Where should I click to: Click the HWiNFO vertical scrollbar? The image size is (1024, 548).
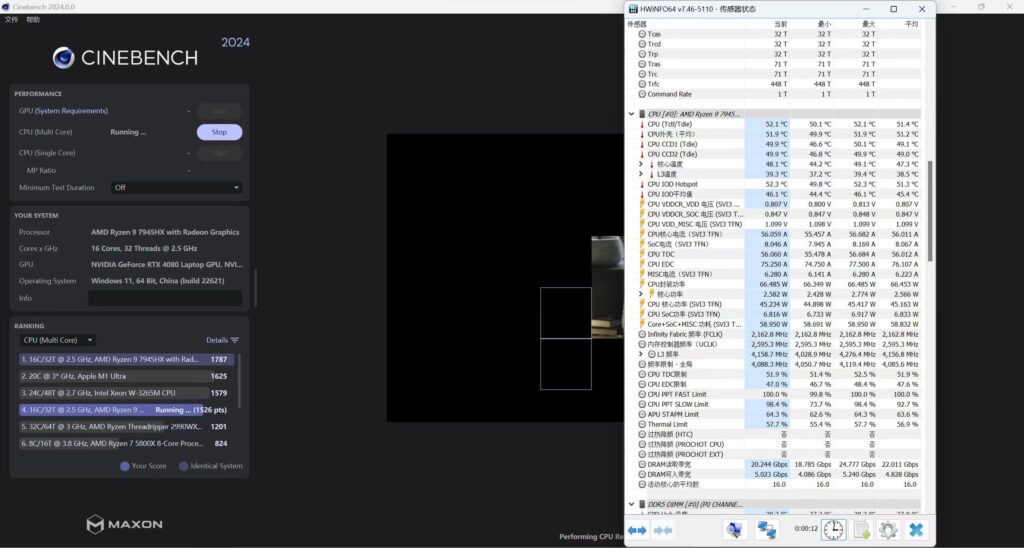[x=931, y=209]
